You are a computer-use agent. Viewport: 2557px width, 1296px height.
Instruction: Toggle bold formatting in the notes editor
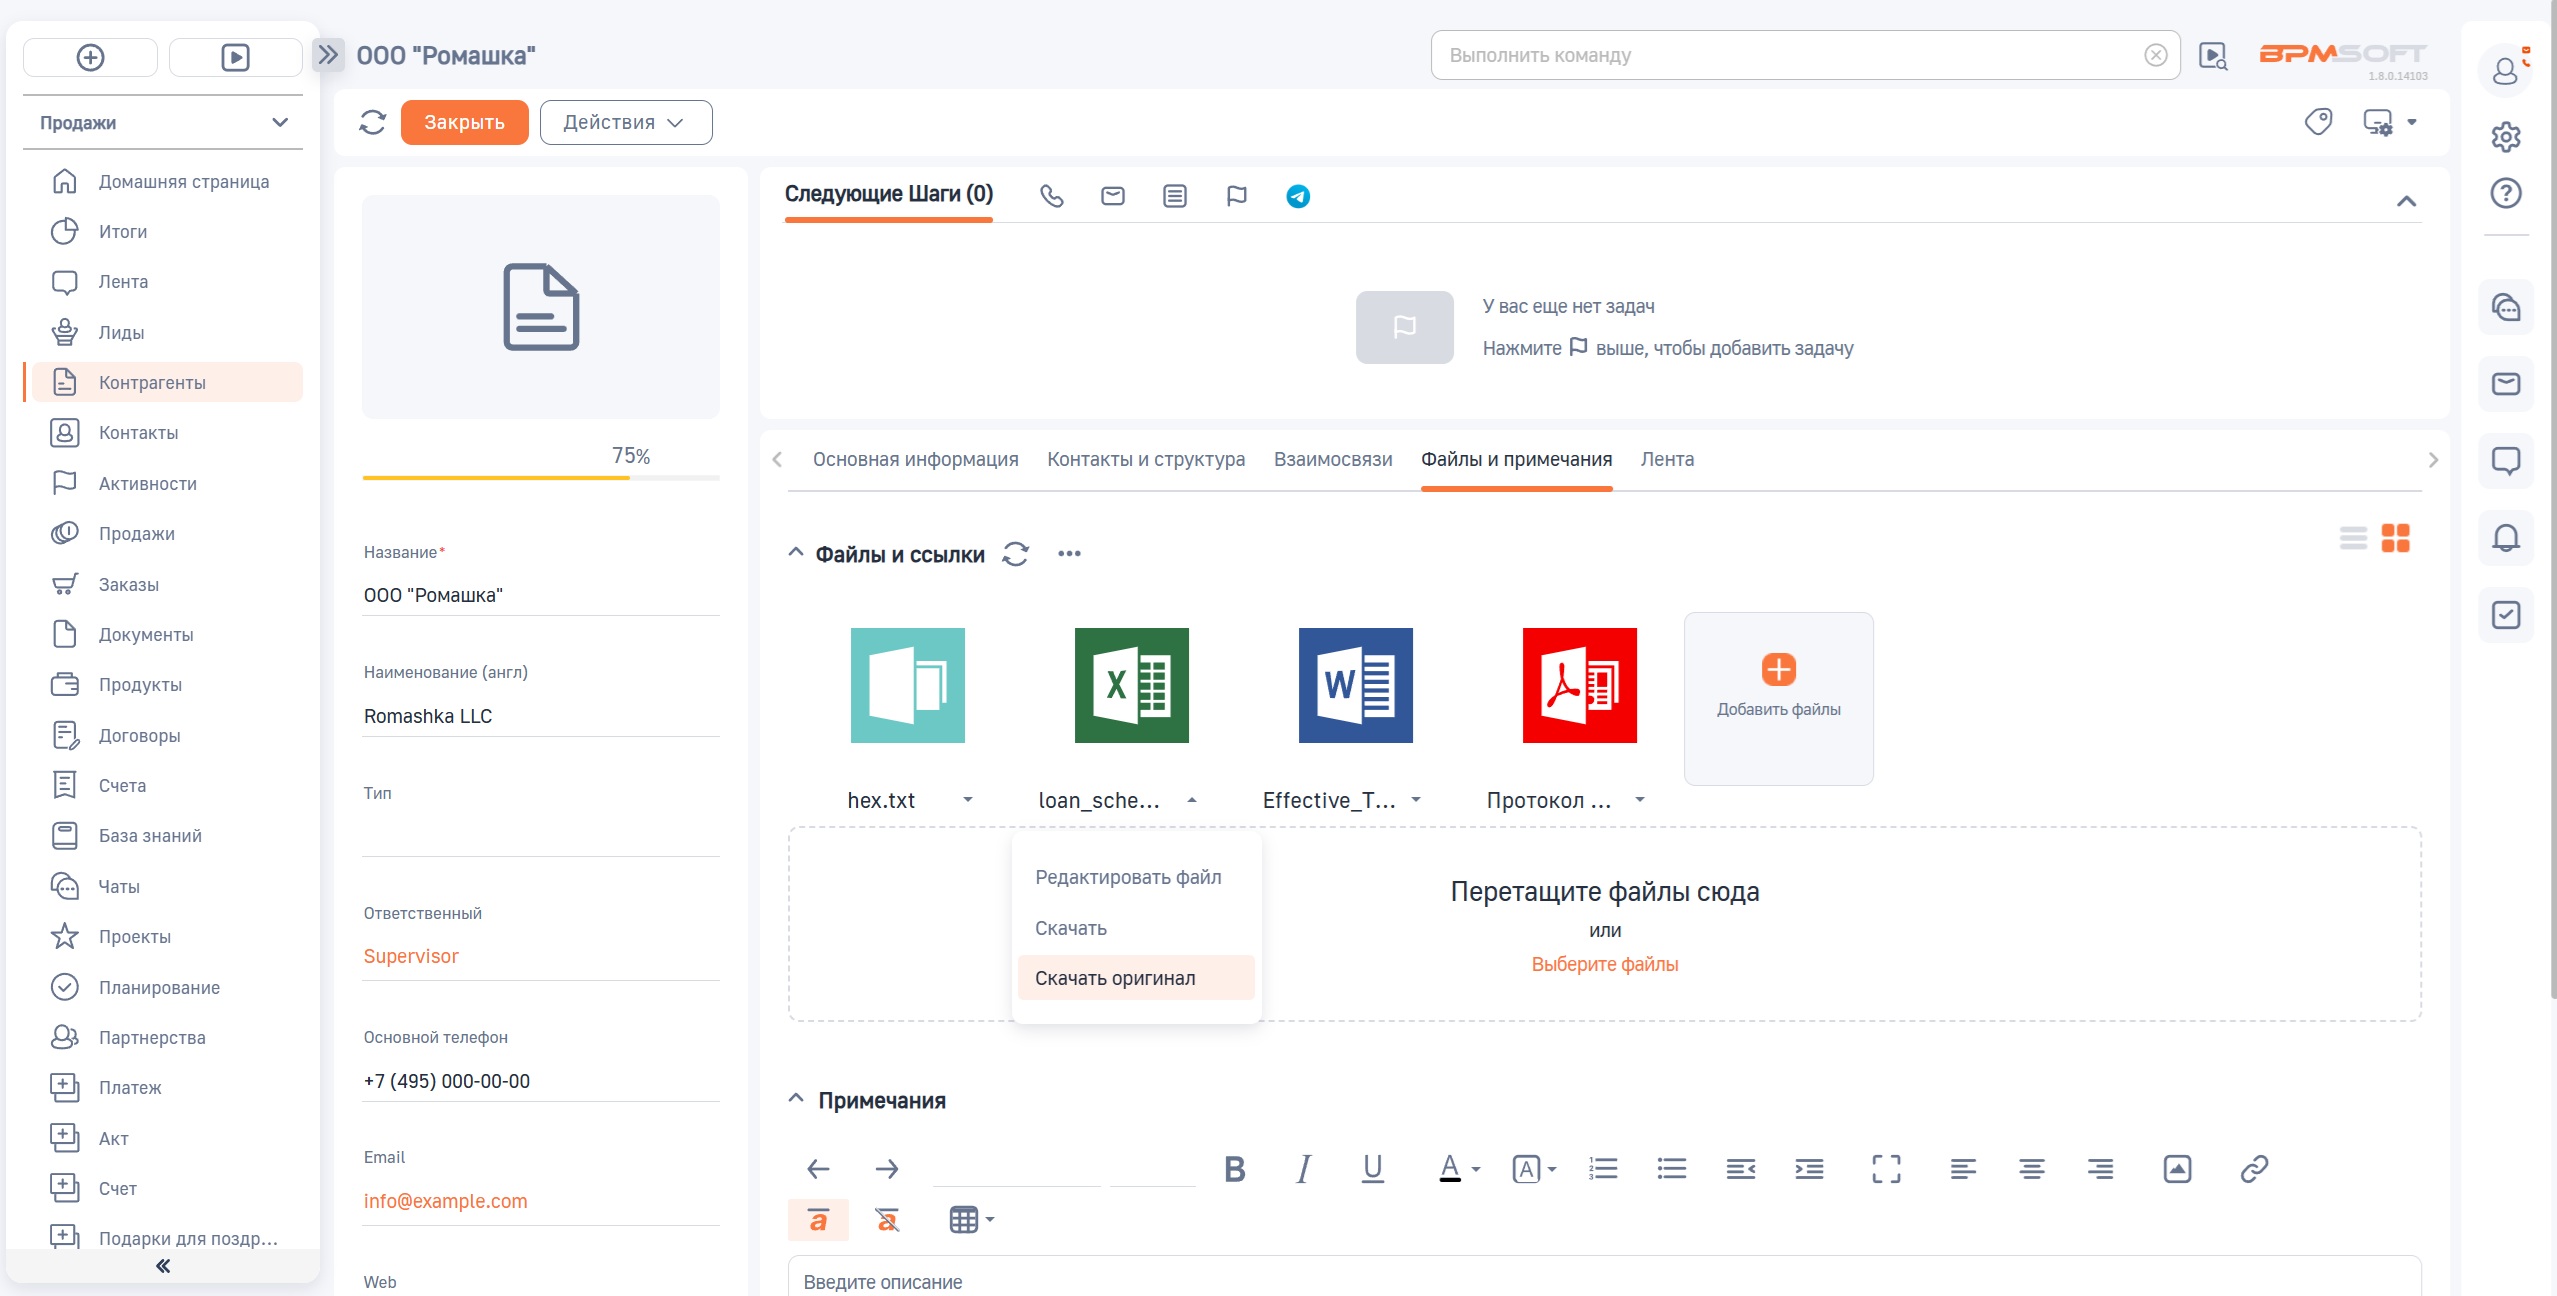tap(1235, 1168)
